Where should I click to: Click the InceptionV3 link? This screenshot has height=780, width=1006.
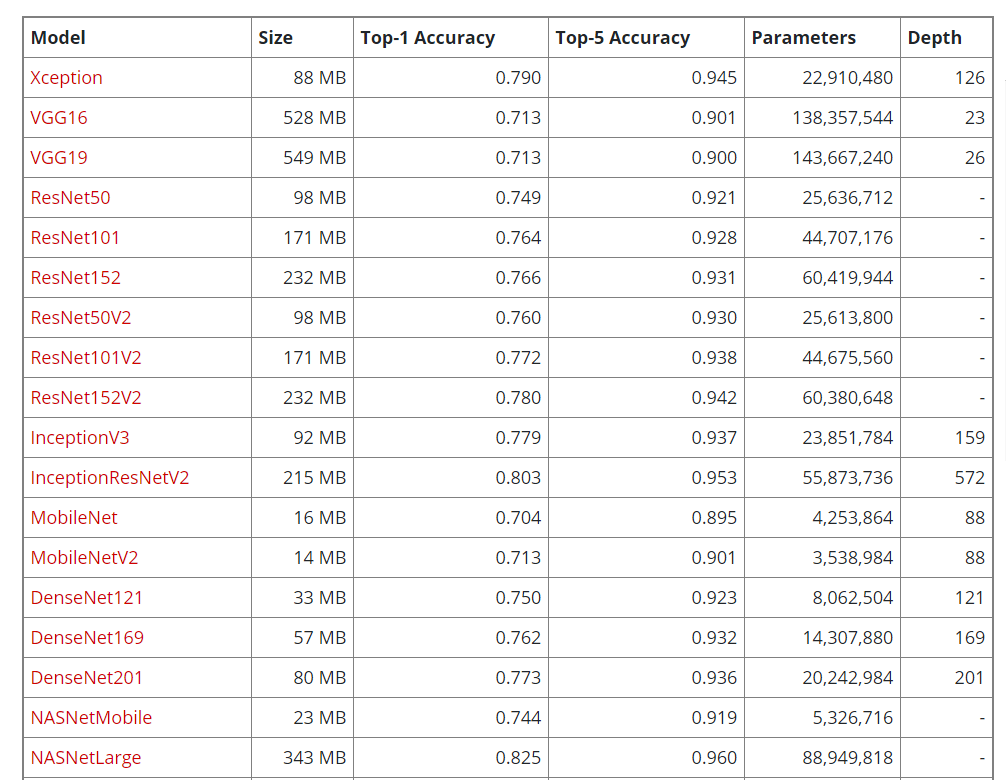pyautogui.click(x=80, y=438)
